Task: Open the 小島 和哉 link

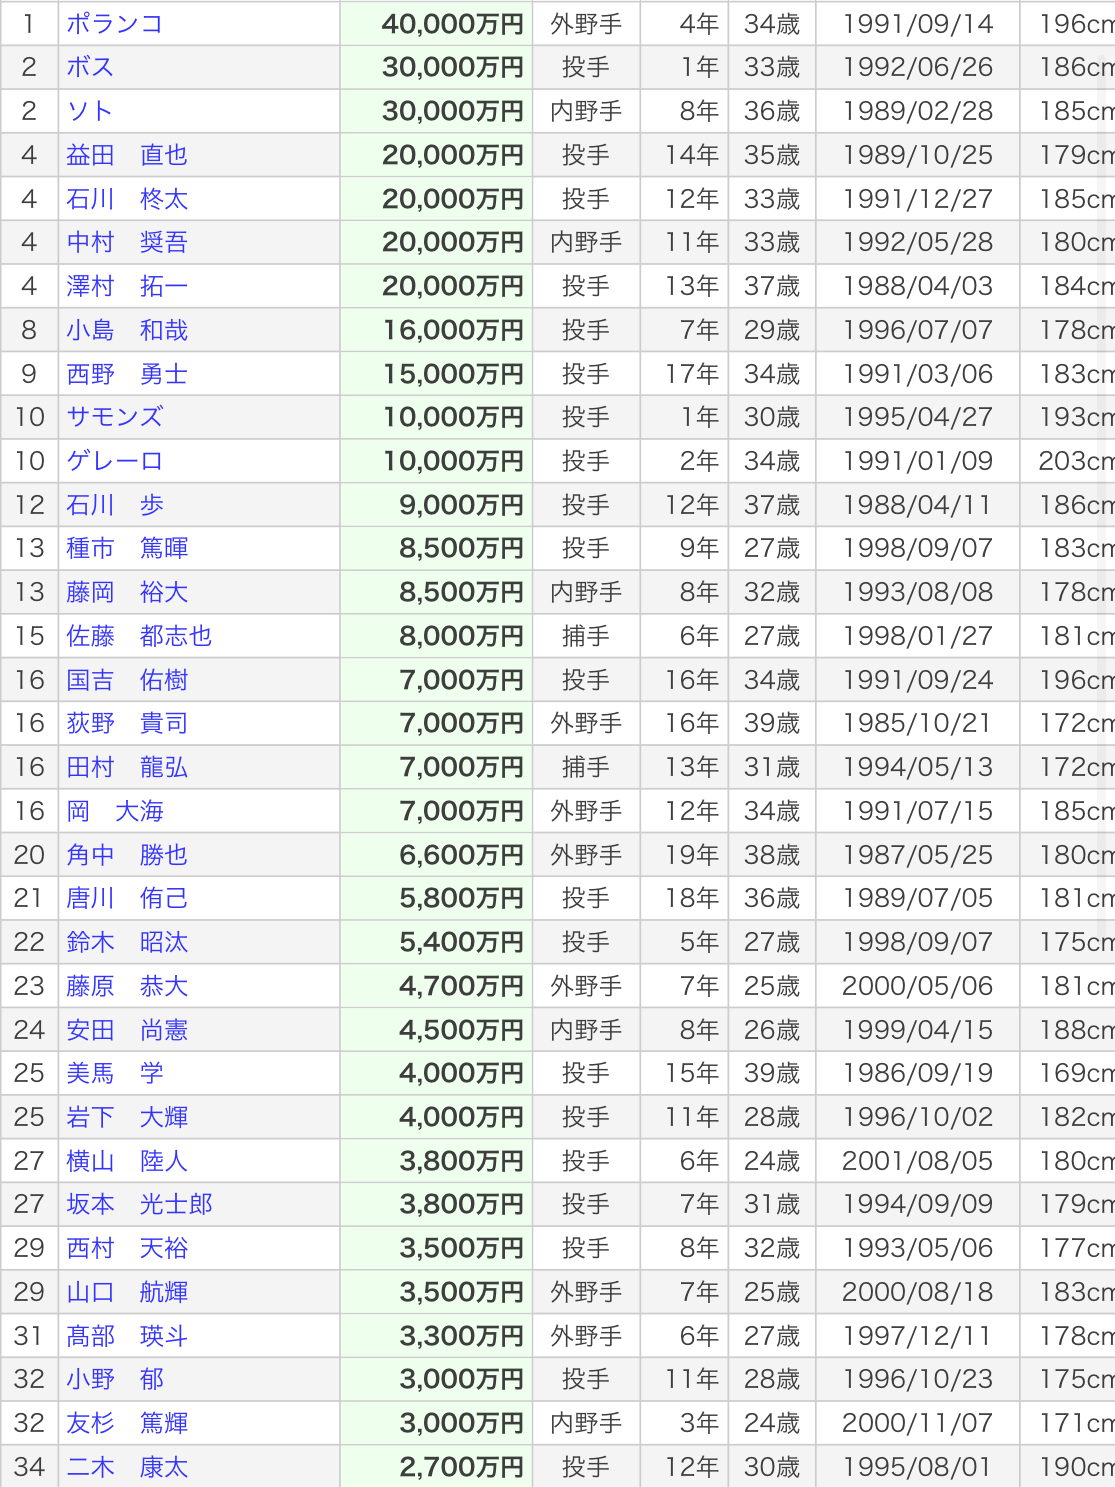Action: (127, 330)
